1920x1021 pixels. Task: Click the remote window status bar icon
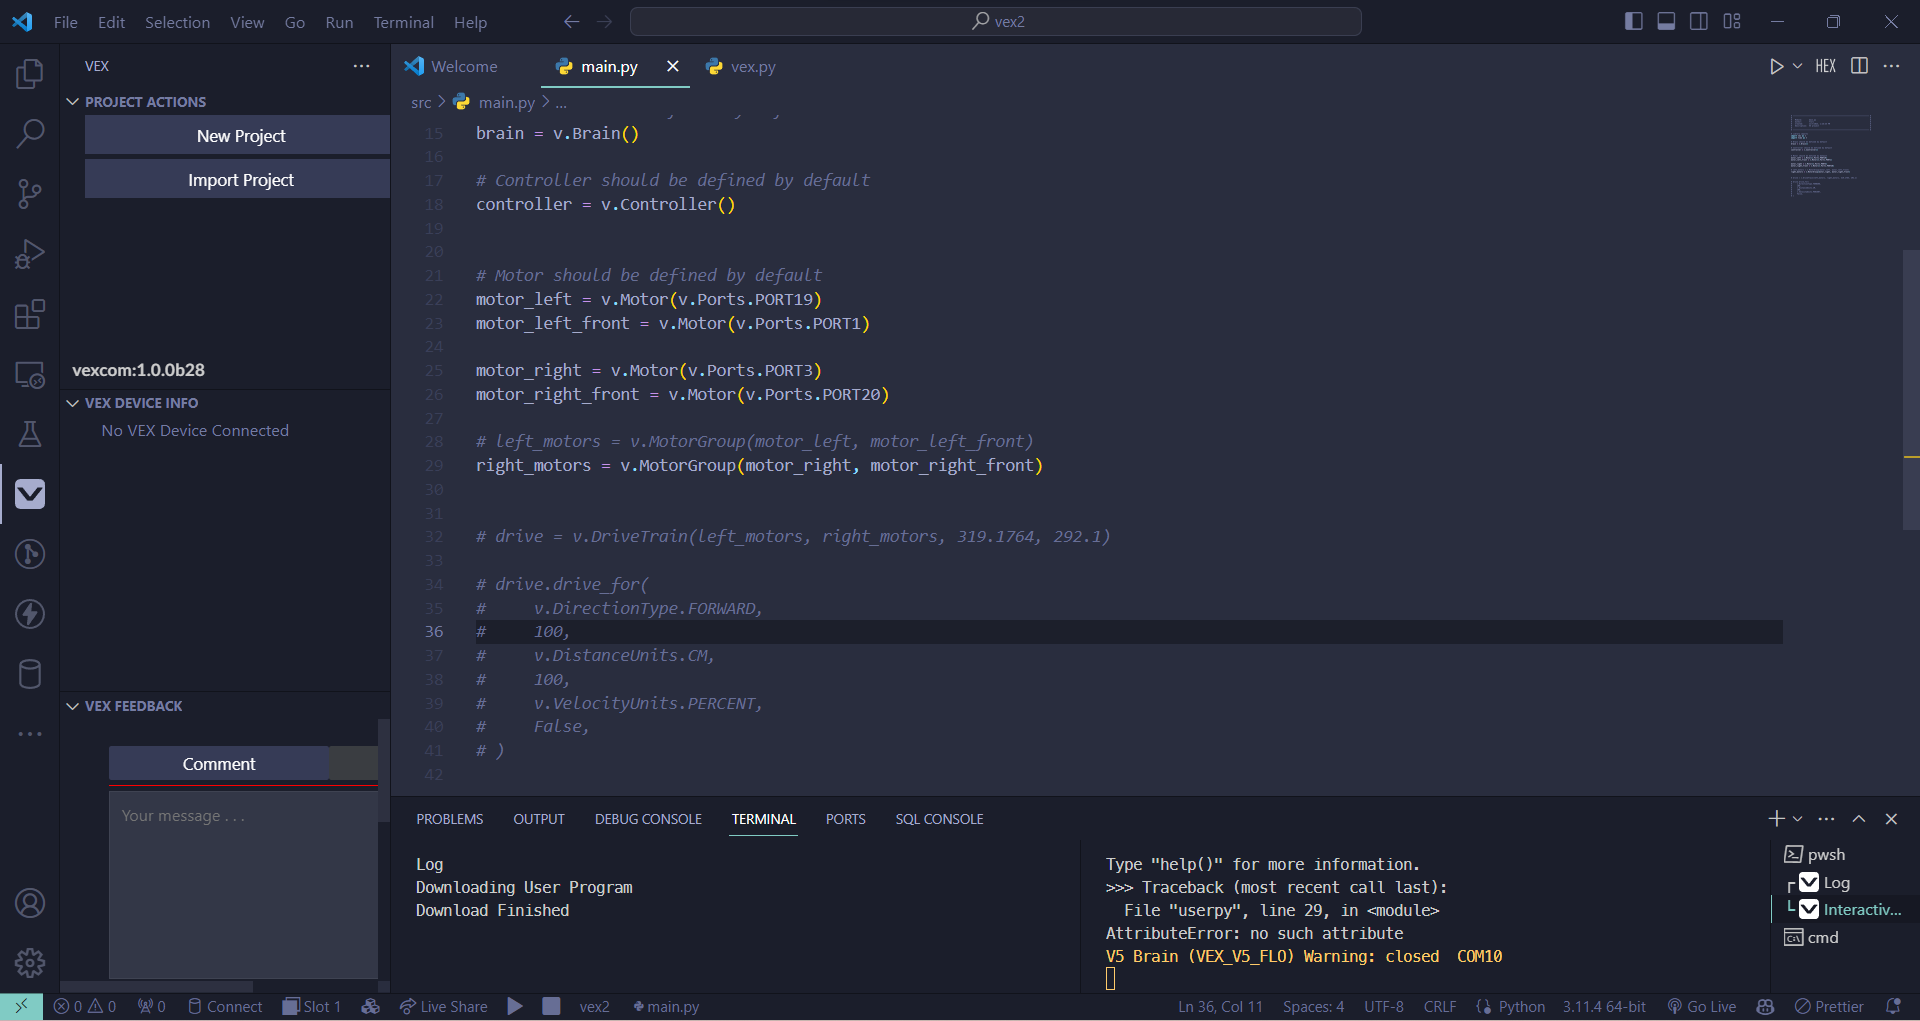click(x=21, y=1006)
